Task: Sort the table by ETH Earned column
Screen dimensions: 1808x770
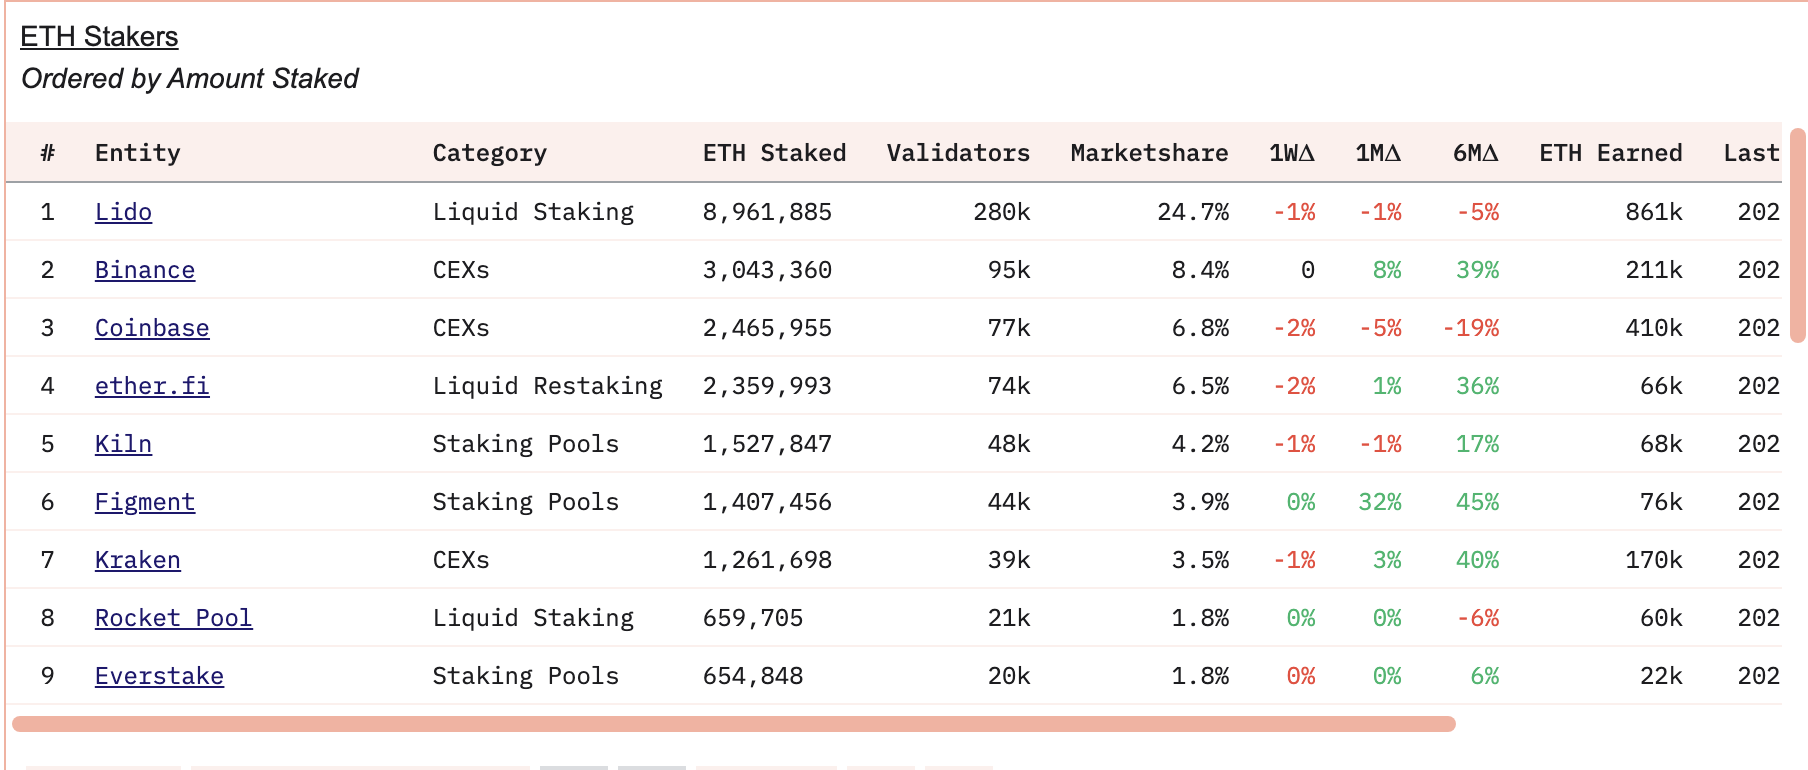Action: [x=1609, y=152]
